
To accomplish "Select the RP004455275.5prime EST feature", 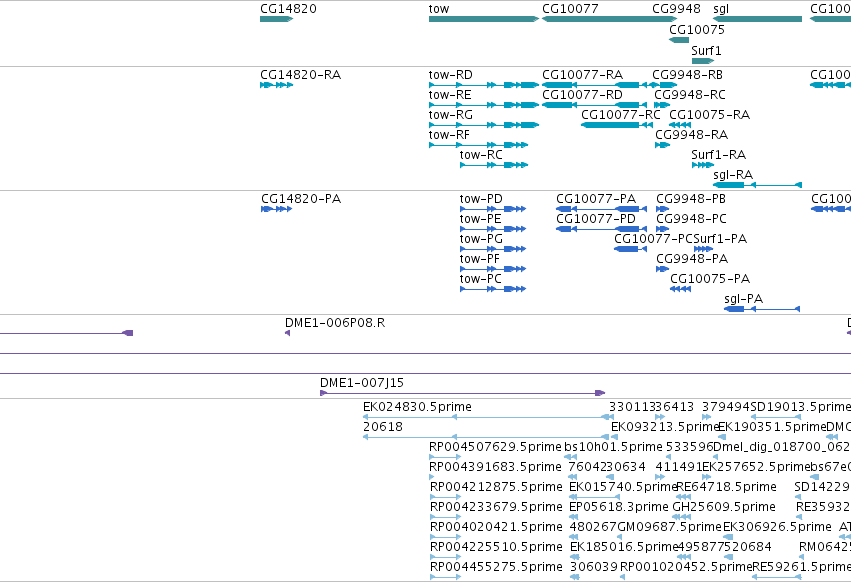I will point(445,577).
